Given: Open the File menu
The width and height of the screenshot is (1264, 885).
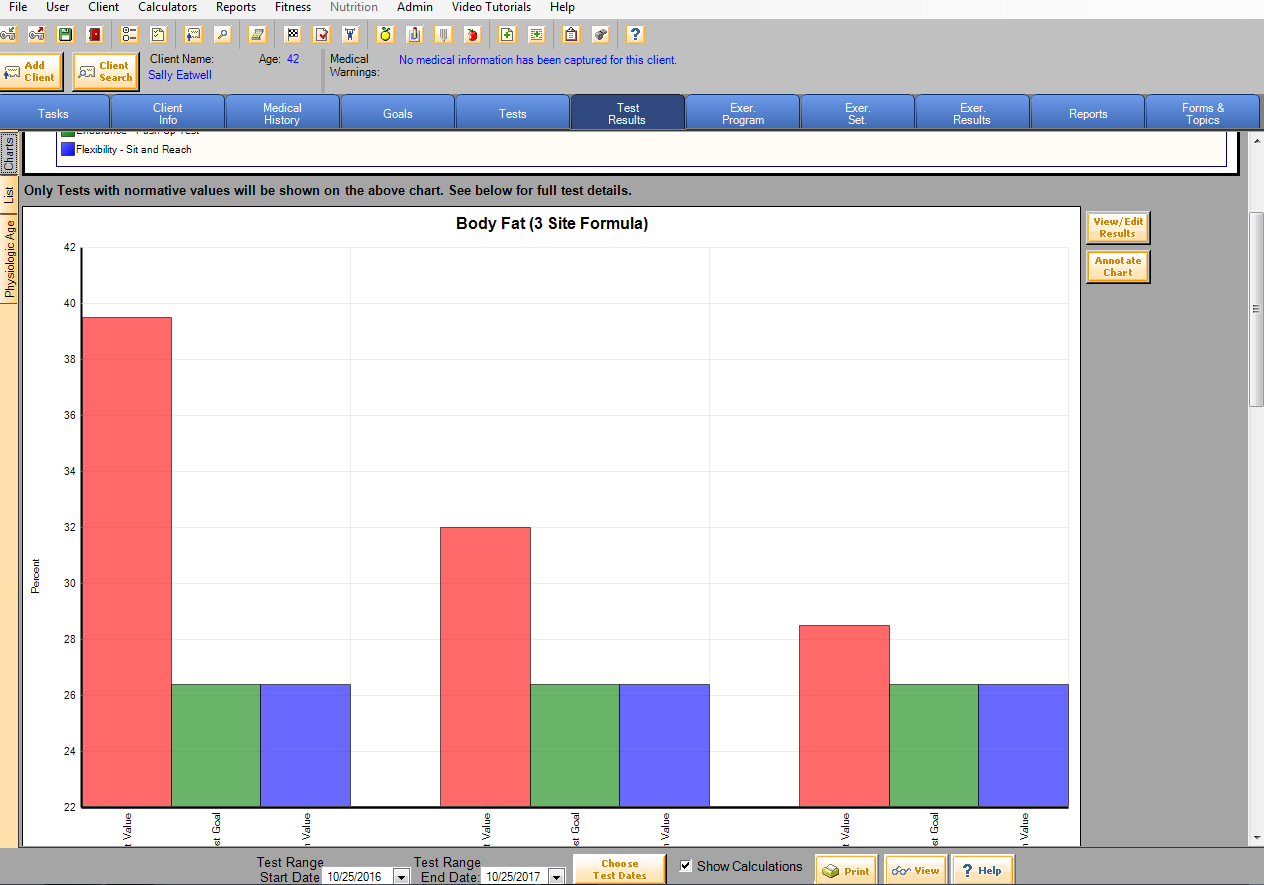Looking at the screenshot, I should point(18,7).
